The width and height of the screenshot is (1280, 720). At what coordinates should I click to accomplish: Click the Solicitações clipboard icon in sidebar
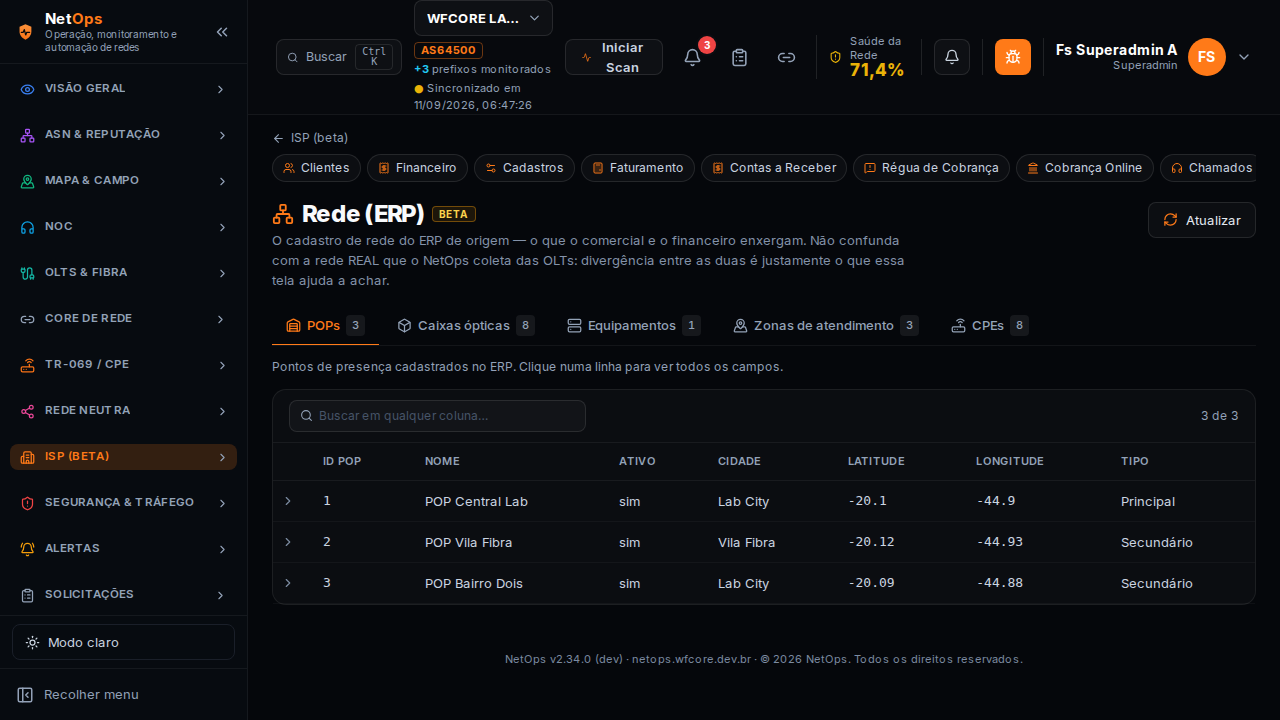(x=28, y=595)
